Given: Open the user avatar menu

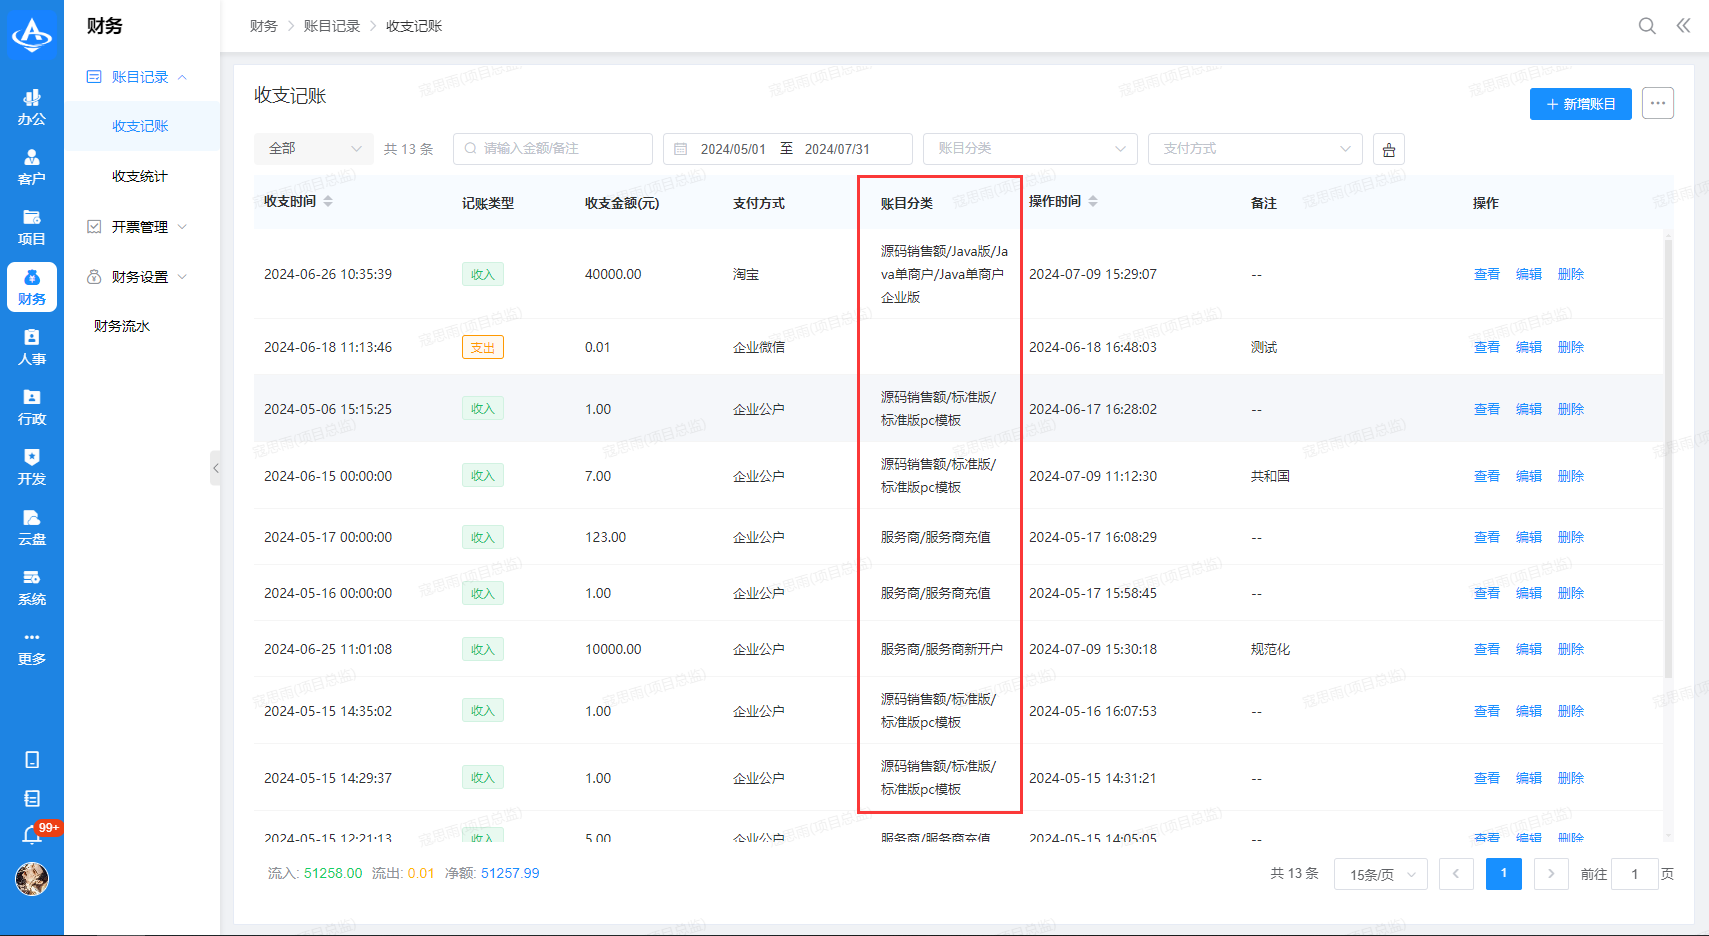Looking at the screenshot, I should (x=32, y=879).
